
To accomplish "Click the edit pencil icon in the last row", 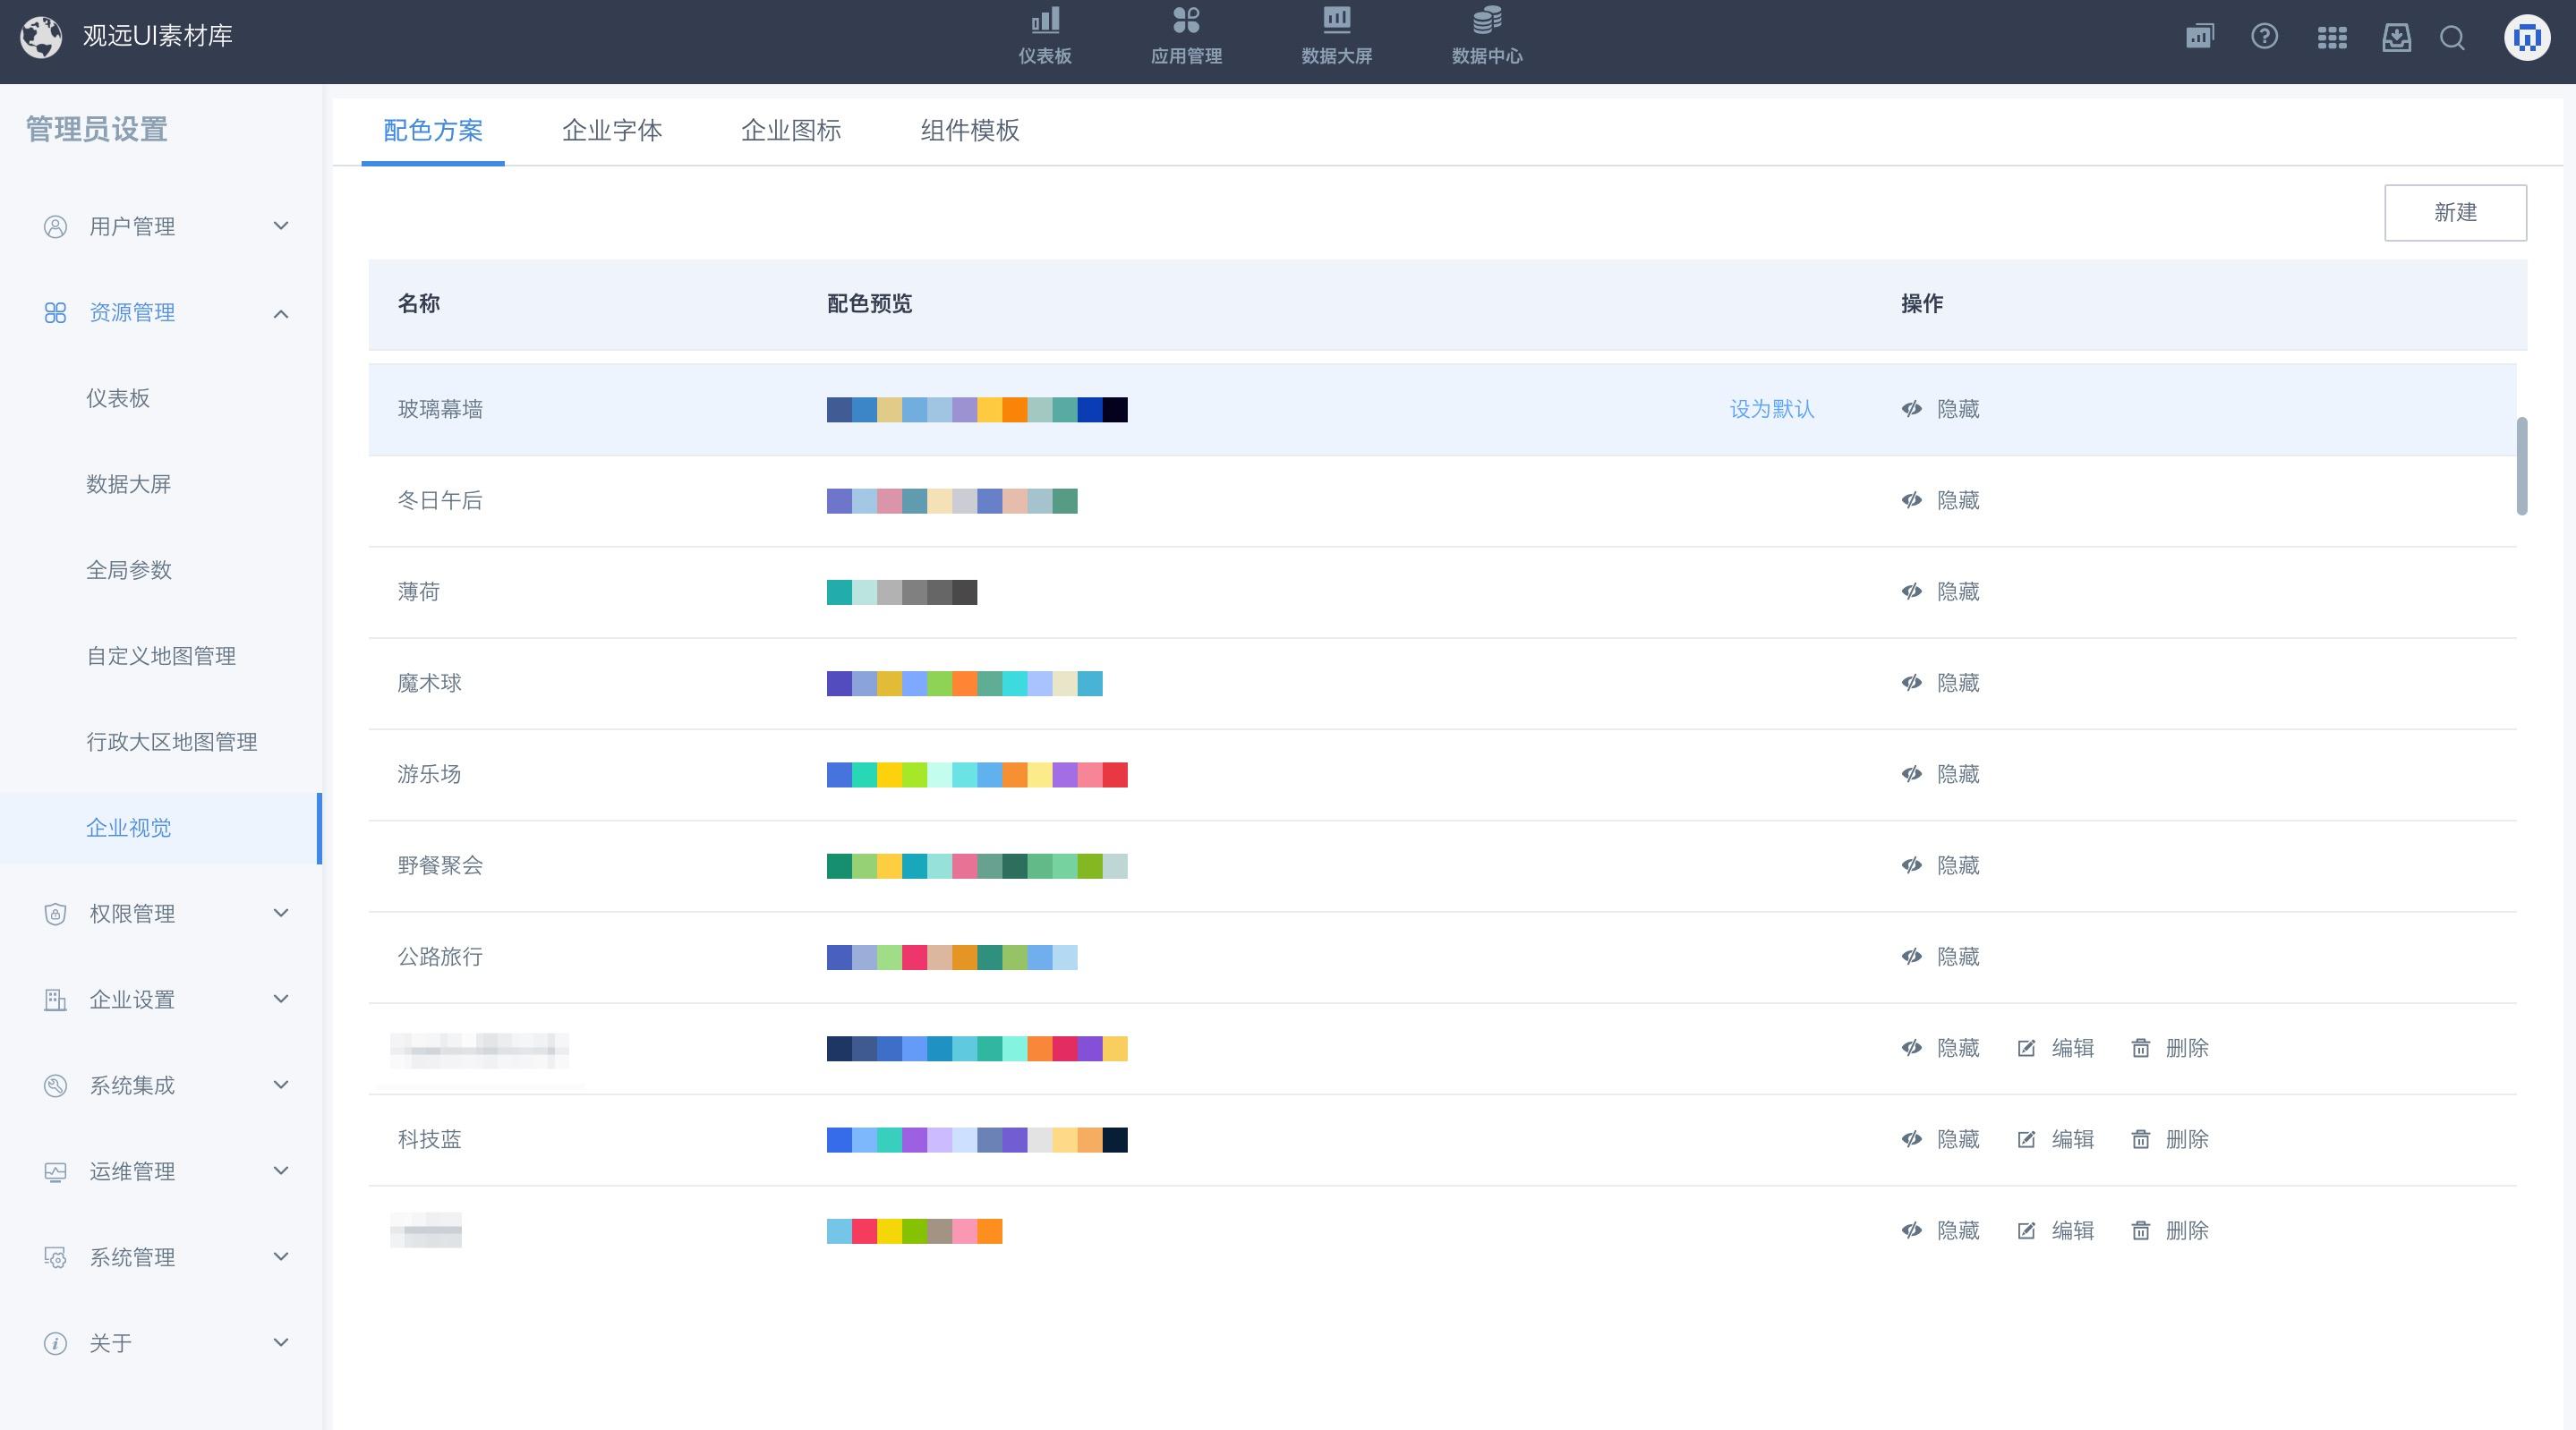I will tap(2026, 1230).
